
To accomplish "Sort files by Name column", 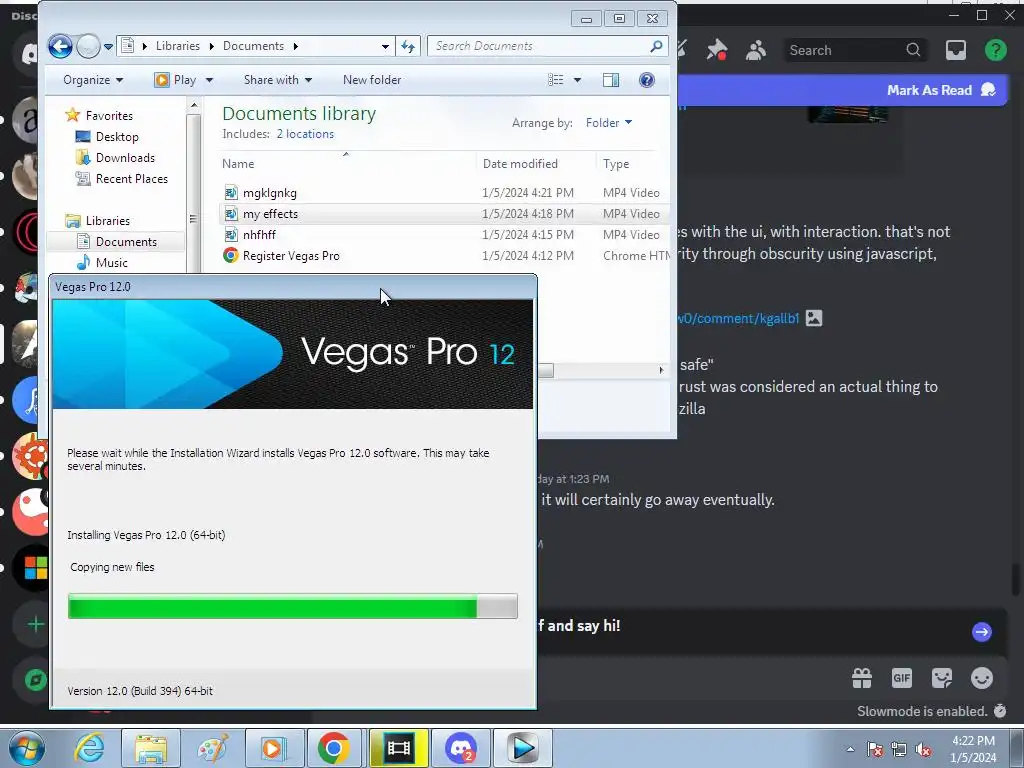I will [x=238, y=164].
